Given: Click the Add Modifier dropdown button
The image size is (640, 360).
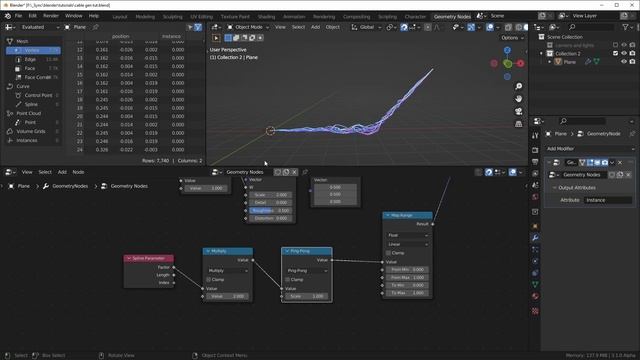Looking at the screenshot, I should pyautogui.click(x=590, y=149).
